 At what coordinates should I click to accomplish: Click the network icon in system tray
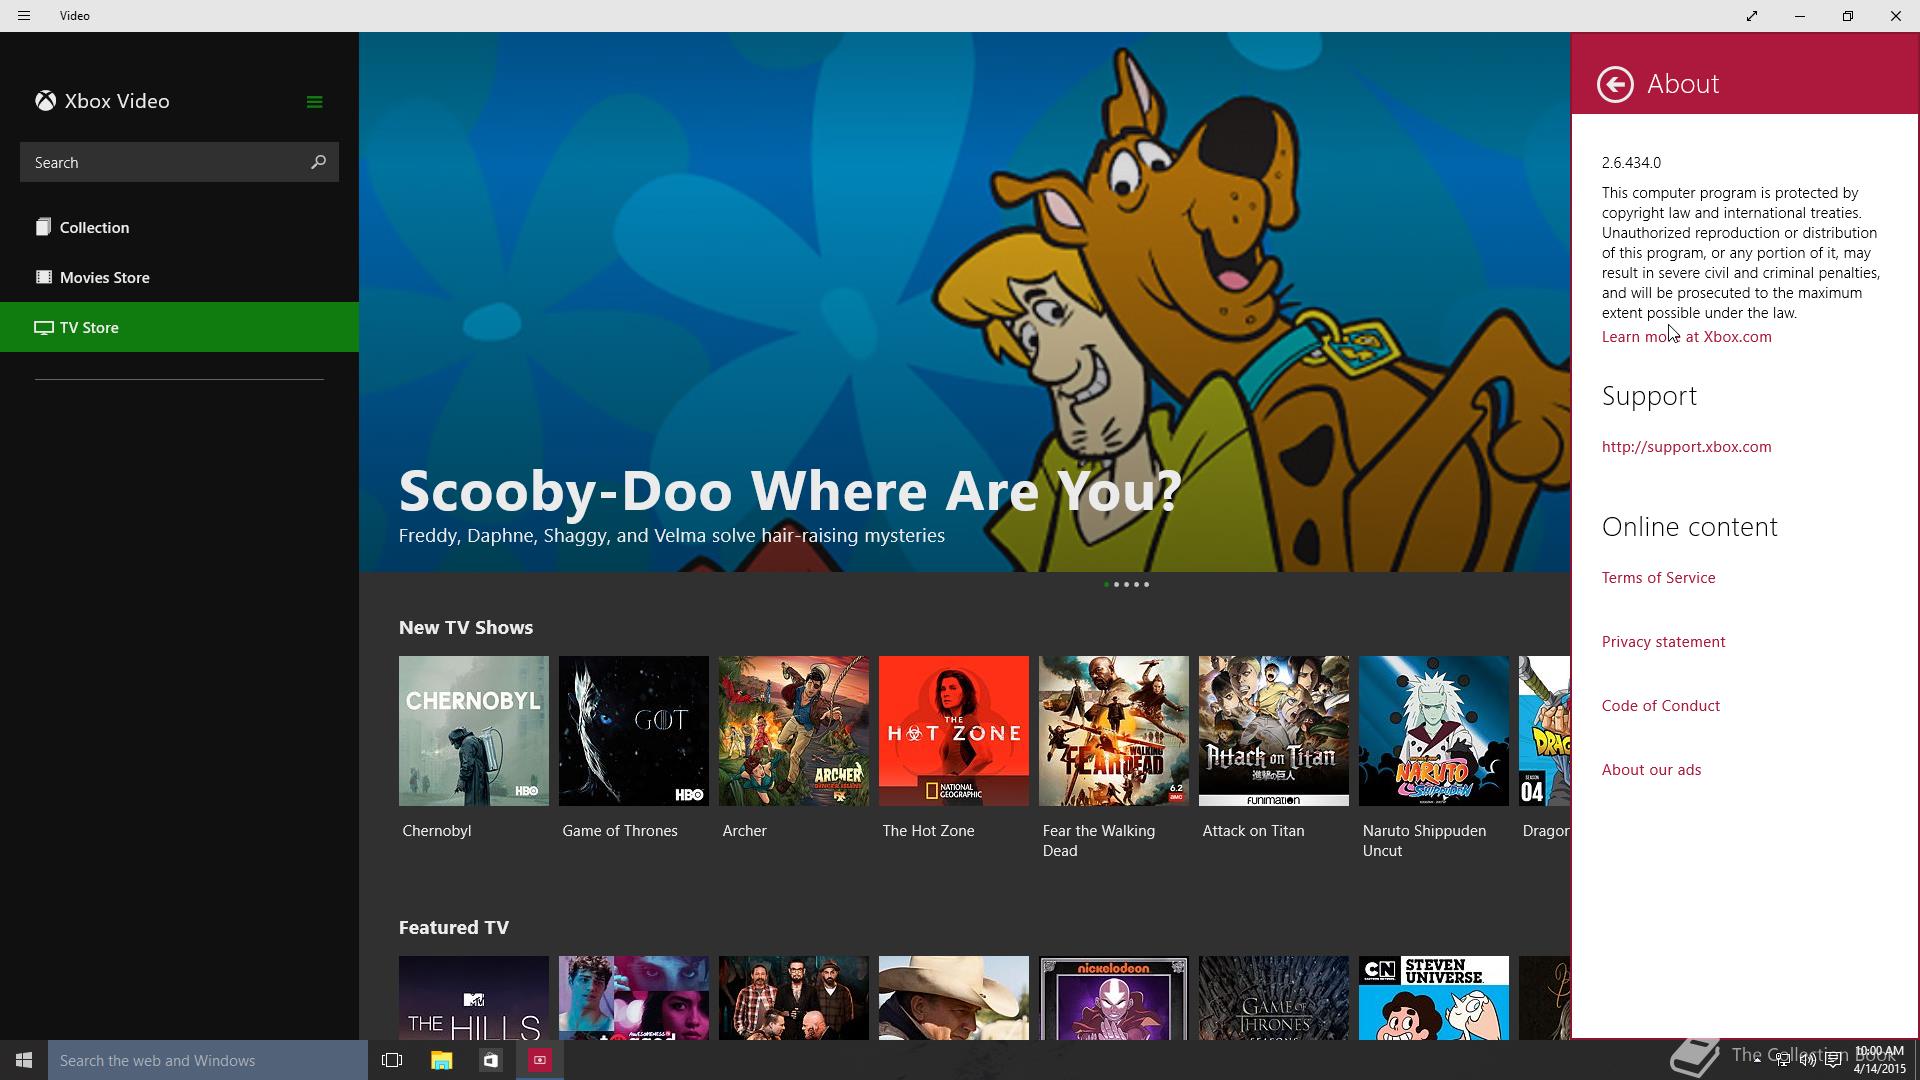(x=1782, y=1061)
